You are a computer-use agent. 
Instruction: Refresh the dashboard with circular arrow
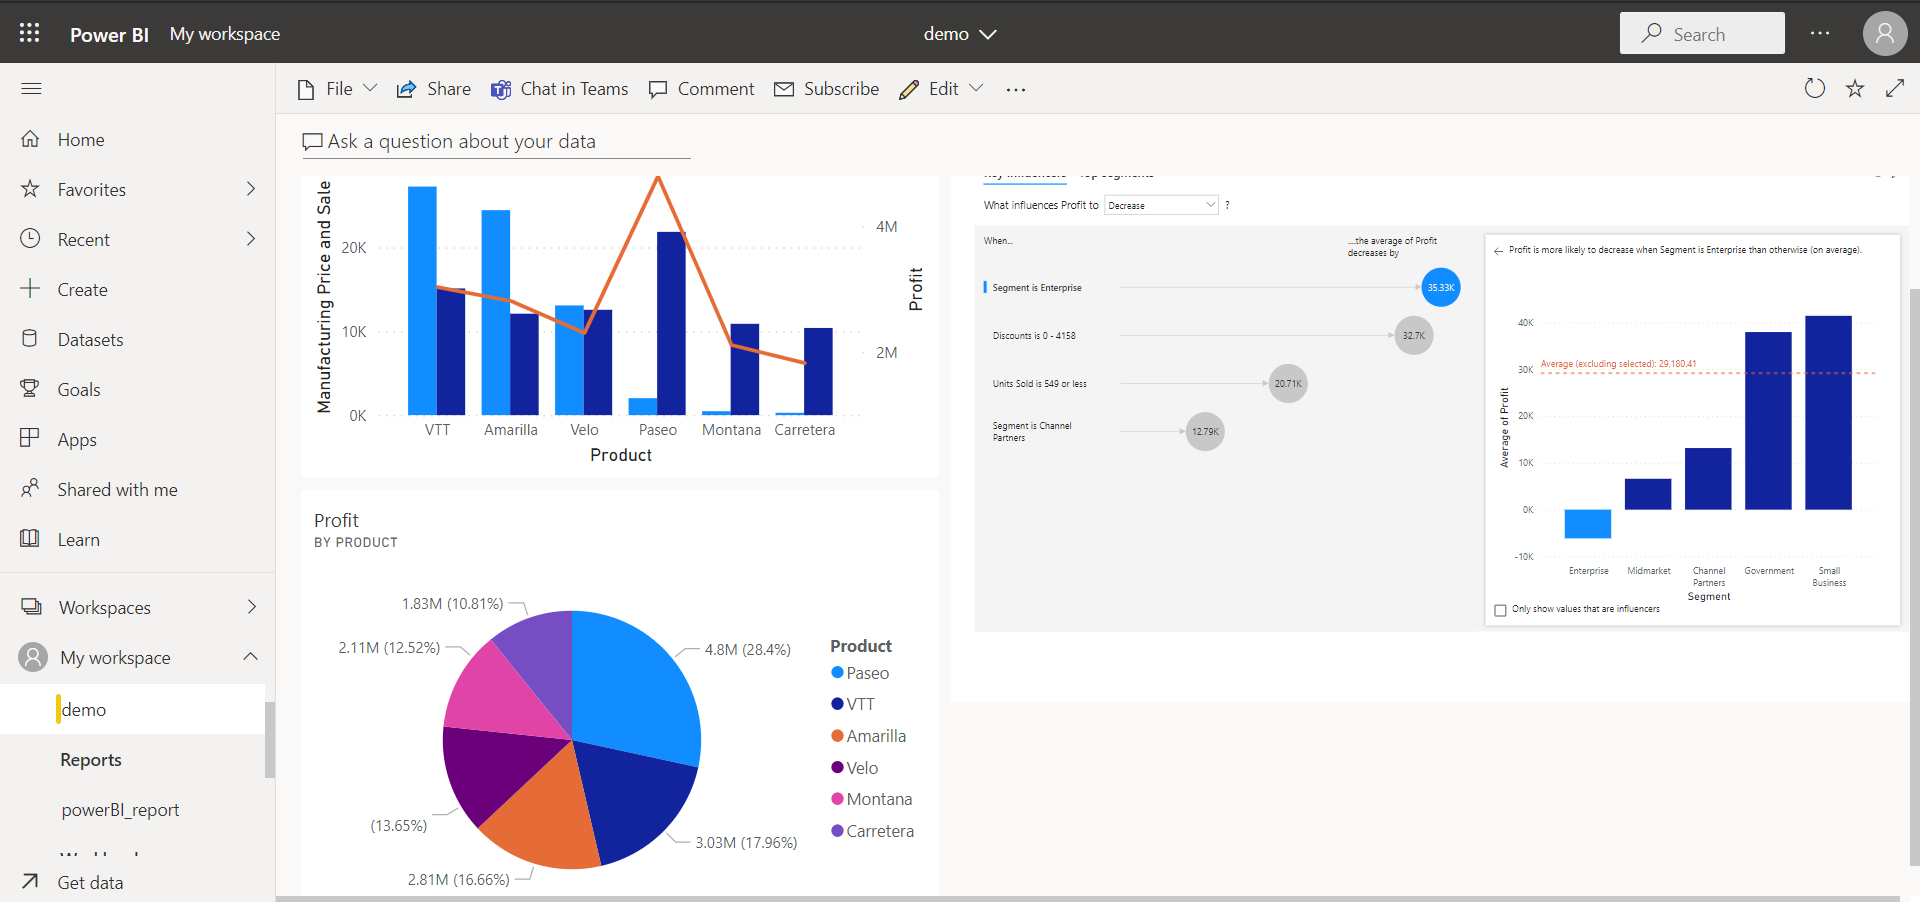pyautogui.click(x=1814, y=89)
